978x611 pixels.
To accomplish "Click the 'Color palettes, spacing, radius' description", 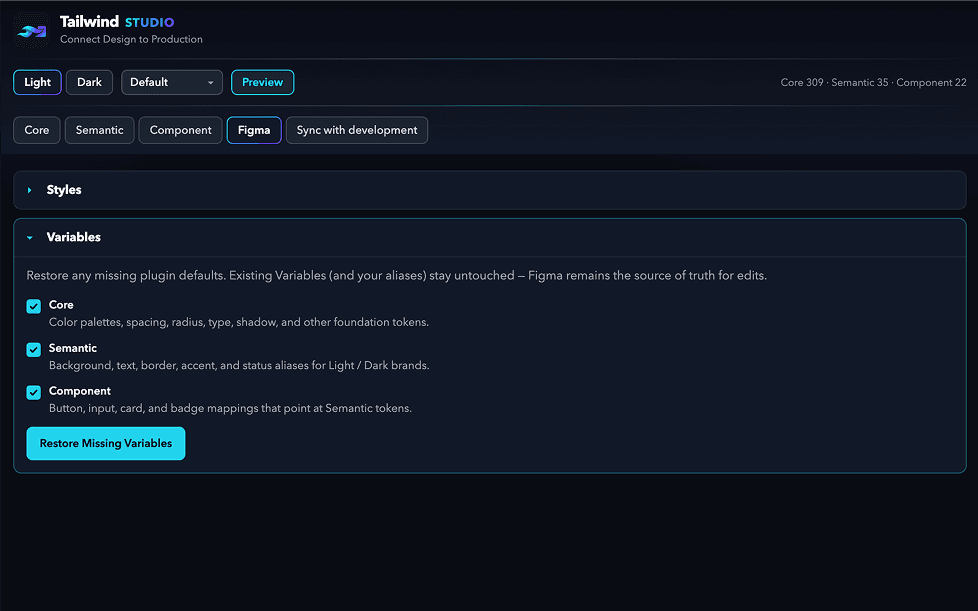I will pyautogui.click(x=239, y=322).
